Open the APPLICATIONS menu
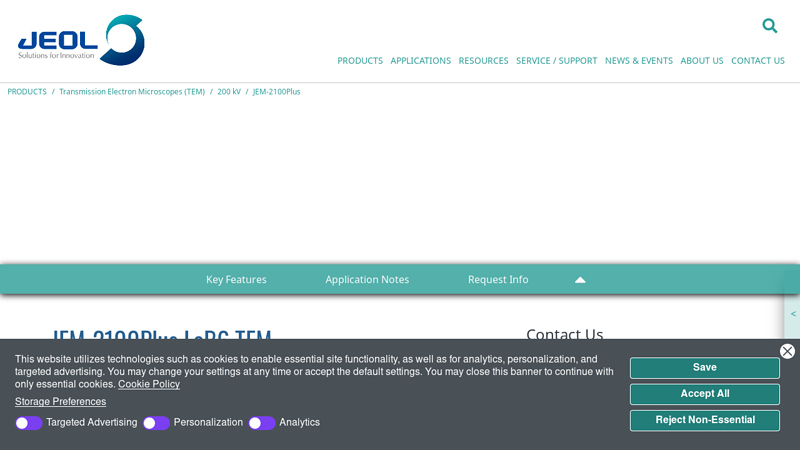Screen dimensions: 800x450 click(x=420, y=61)
